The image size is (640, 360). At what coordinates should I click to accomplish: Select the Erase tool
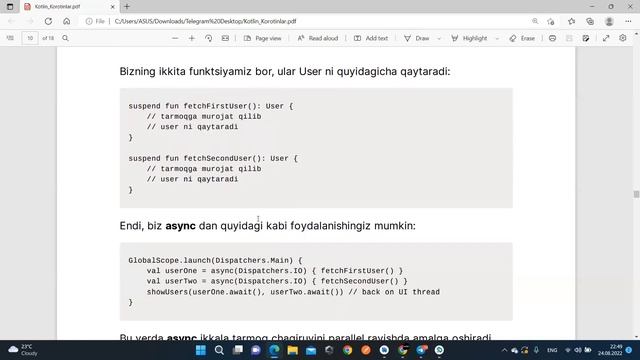(522, 38)
